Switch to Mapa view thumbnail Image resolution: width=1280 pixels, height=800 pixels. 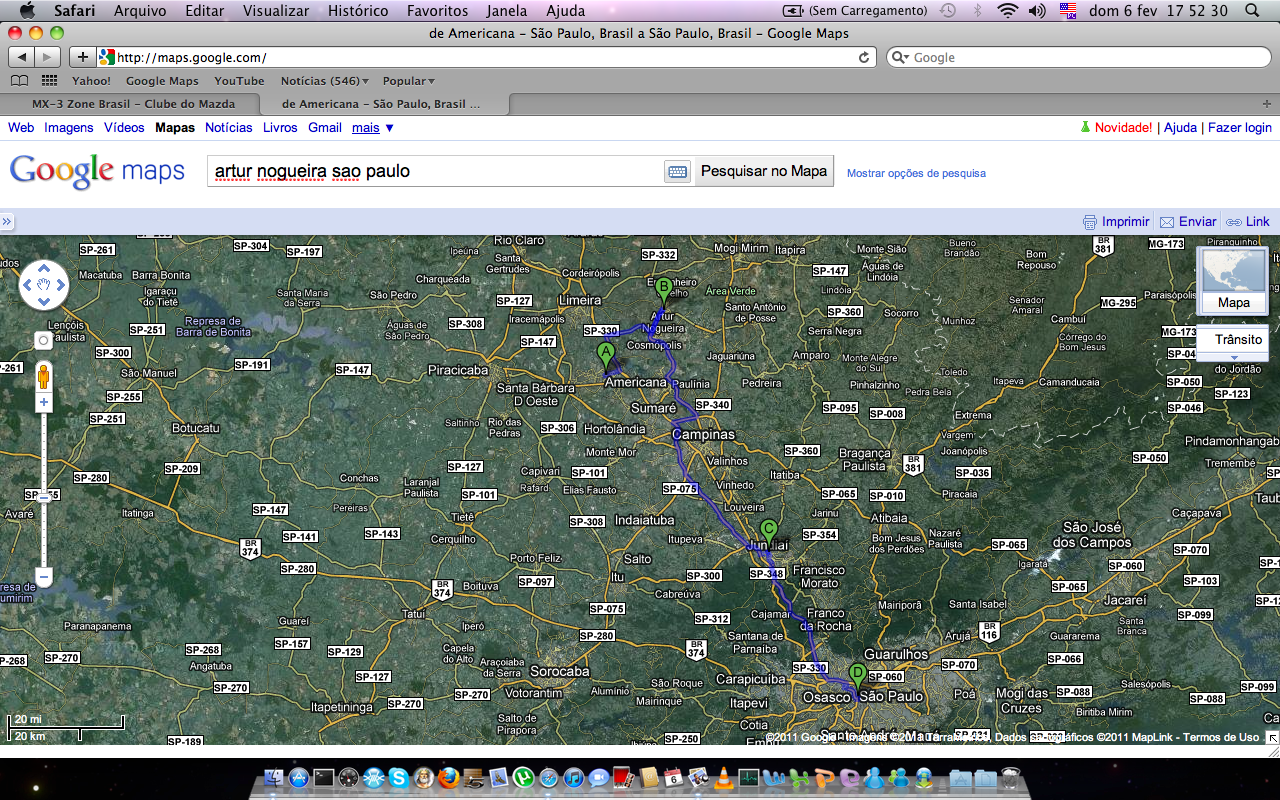pyautogui.click(x=1232, y=280)
